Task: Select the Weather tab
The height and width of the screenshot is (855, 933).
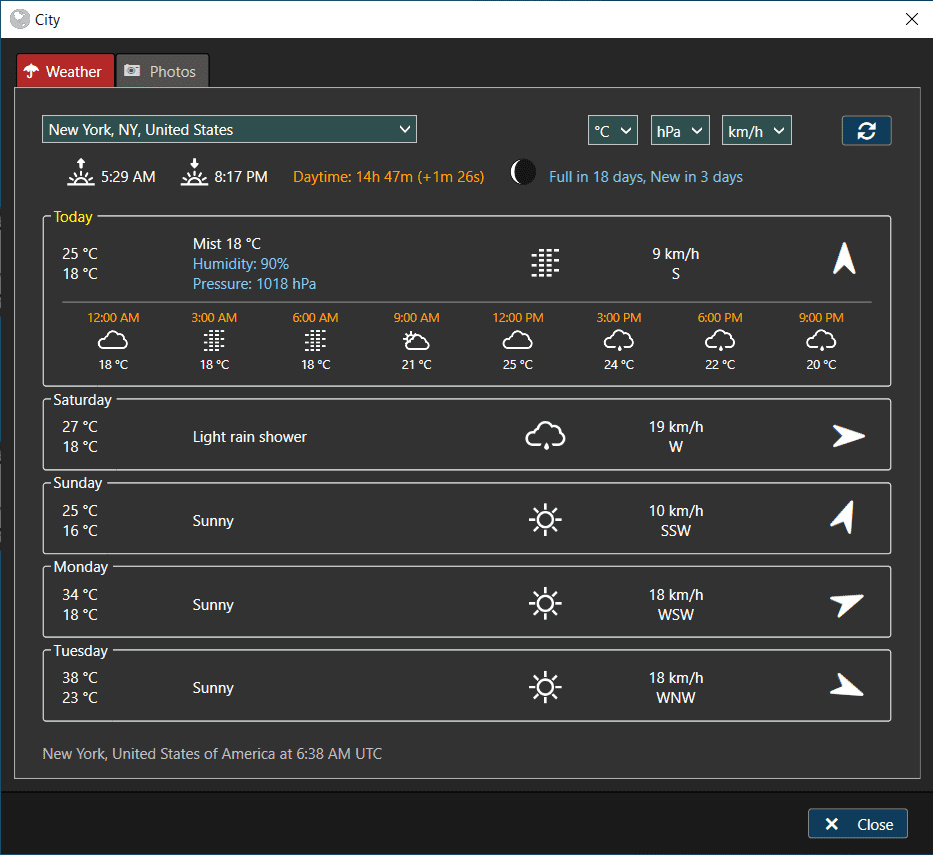Action: tap(65, 72)
